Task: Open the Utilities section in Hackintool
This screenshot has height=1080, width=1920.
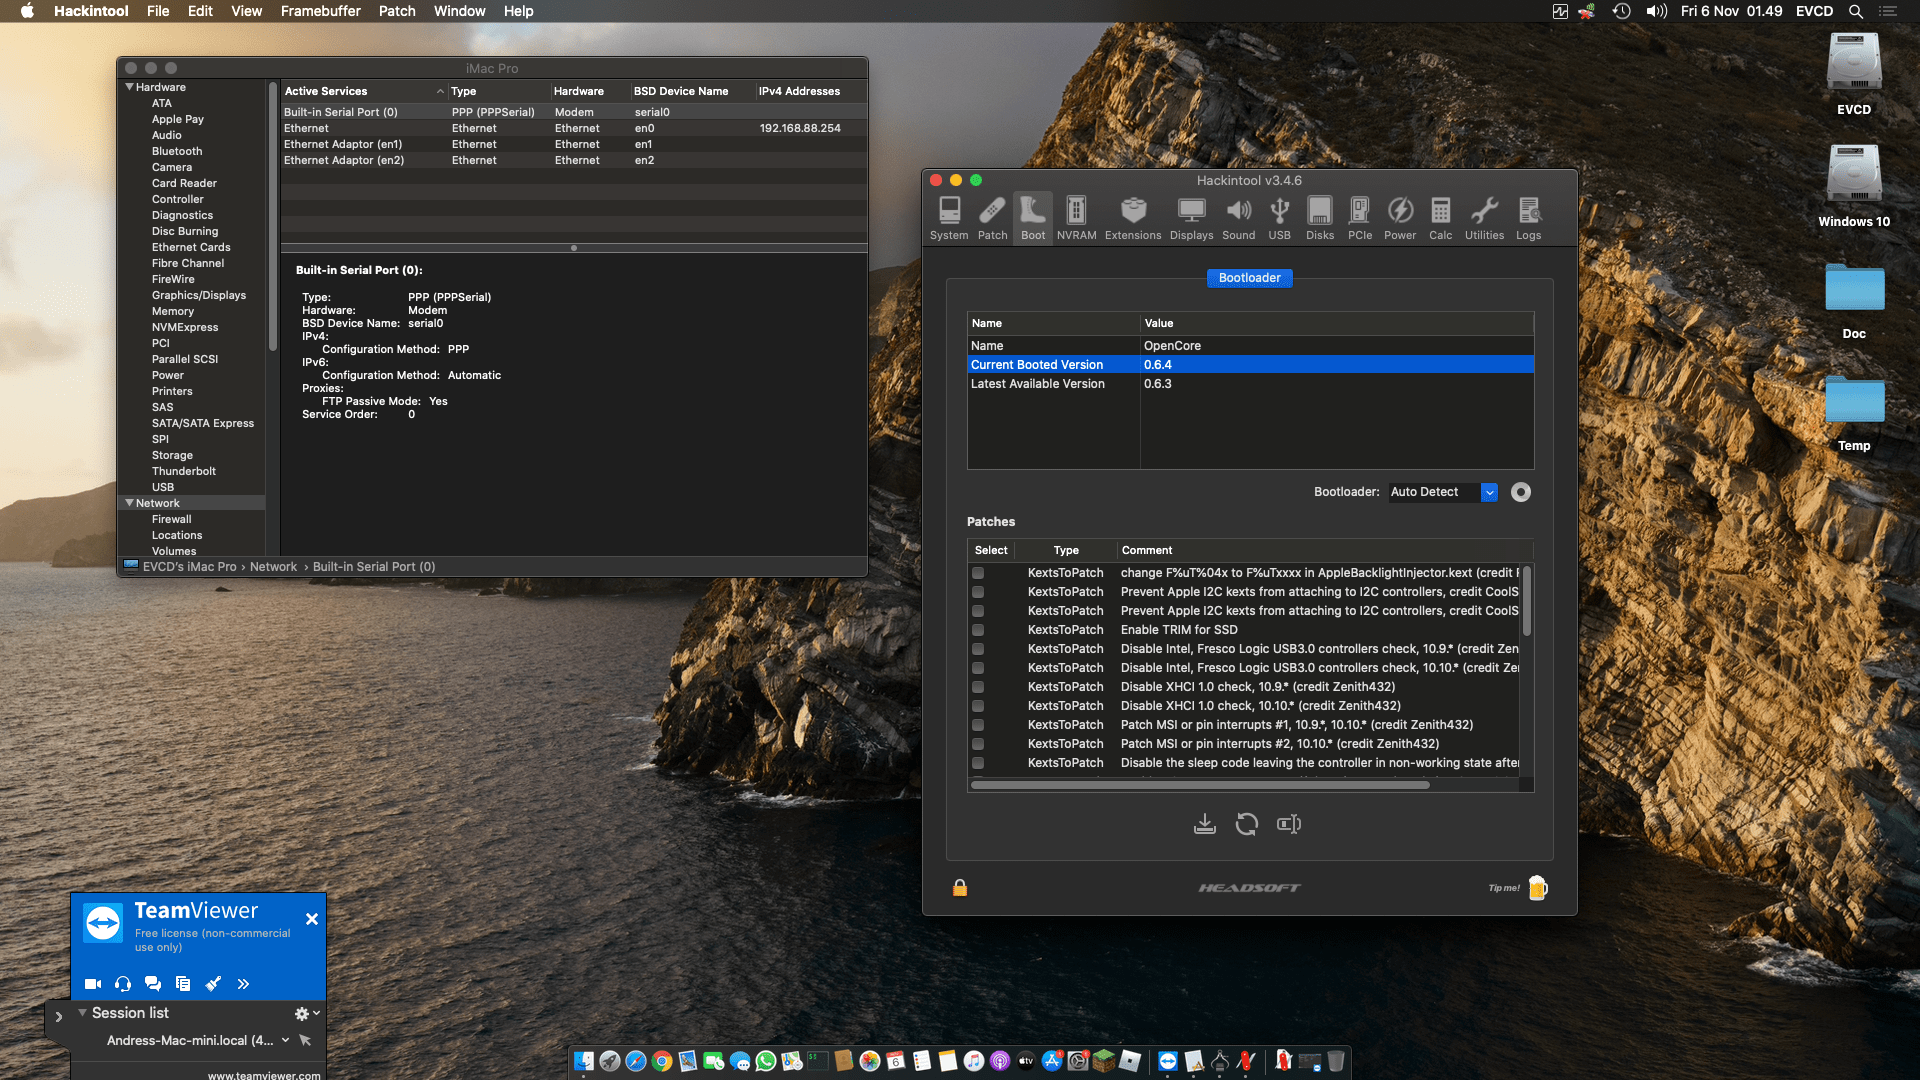Action: pyautogui.click(x=1484, y=218)
